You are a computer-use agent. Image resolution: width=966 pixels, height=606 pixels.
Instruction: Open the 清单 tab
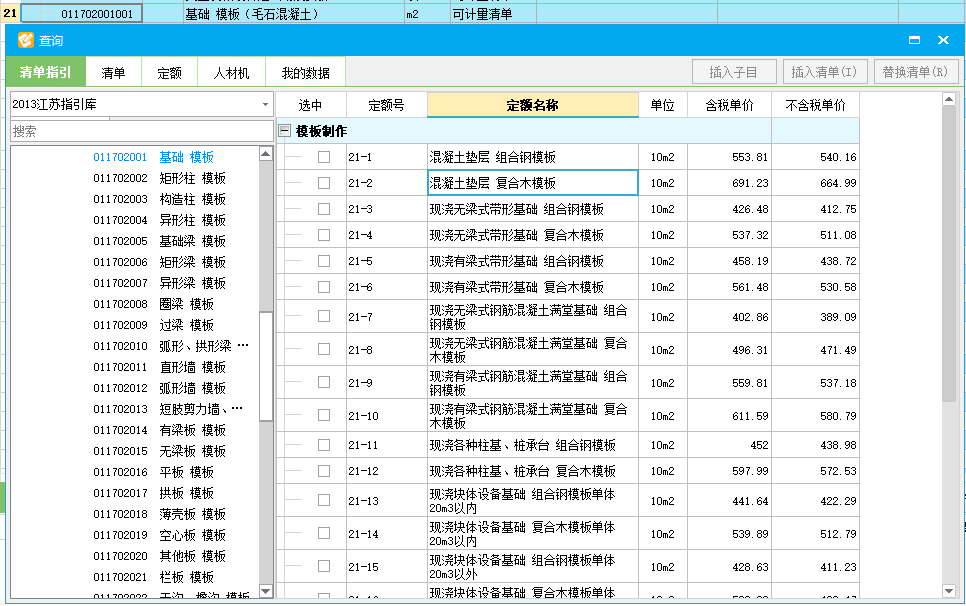[113, 73]
